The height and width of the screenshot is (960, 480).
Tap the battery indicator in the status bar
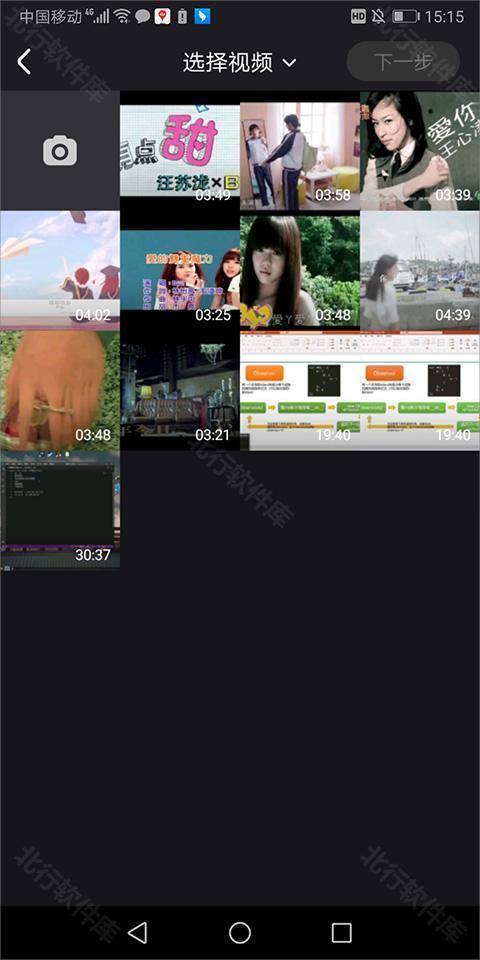[405, 17]
